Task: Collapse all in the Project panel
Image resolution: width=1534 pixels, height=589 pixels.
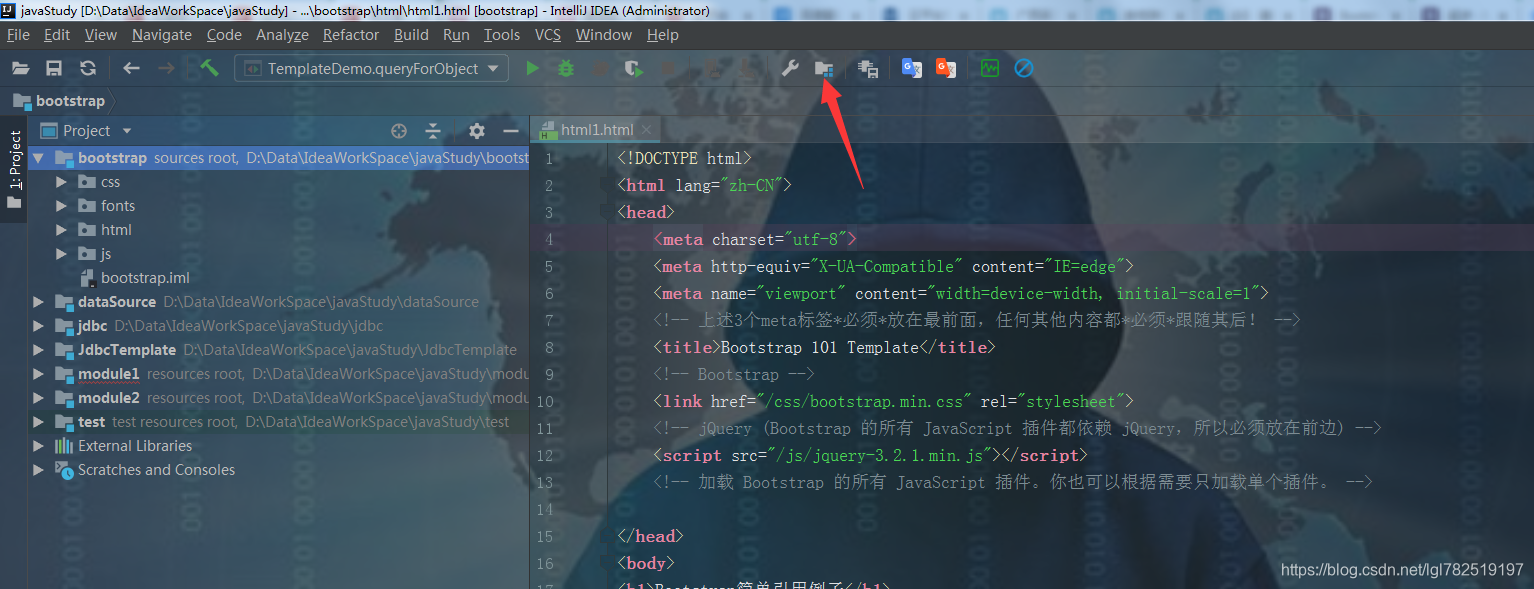Action: pyautogui.click(x=433, y=131)
